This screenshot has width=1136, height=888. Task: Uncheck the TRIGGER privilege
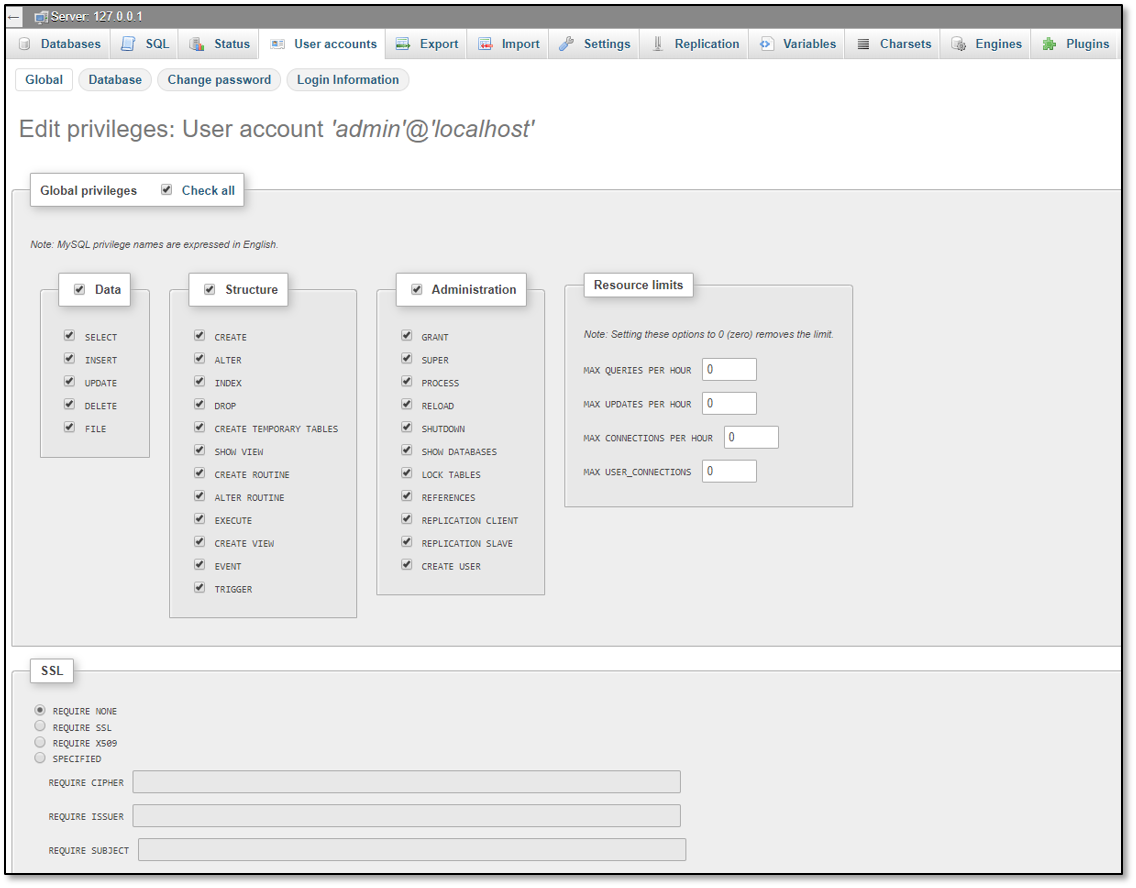199,587
